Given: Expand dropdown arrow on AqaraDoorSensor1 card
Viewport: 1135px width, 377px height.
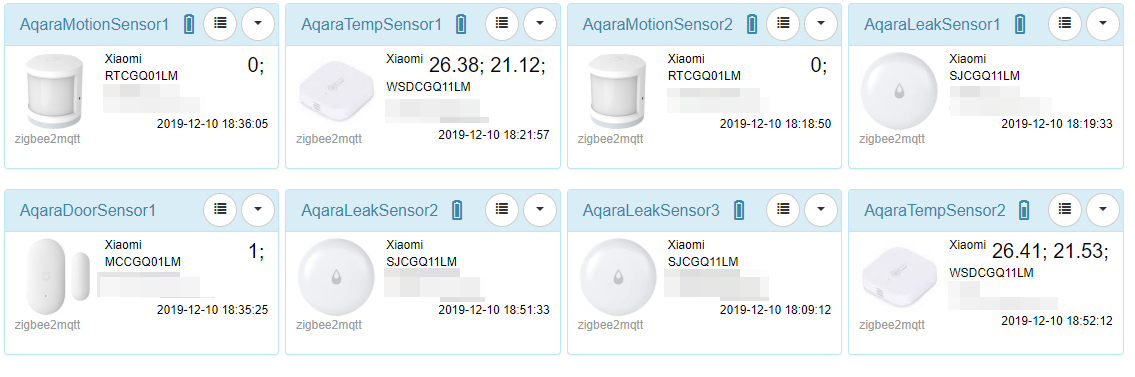Looking at the screenshot, I should coord(258,210).
